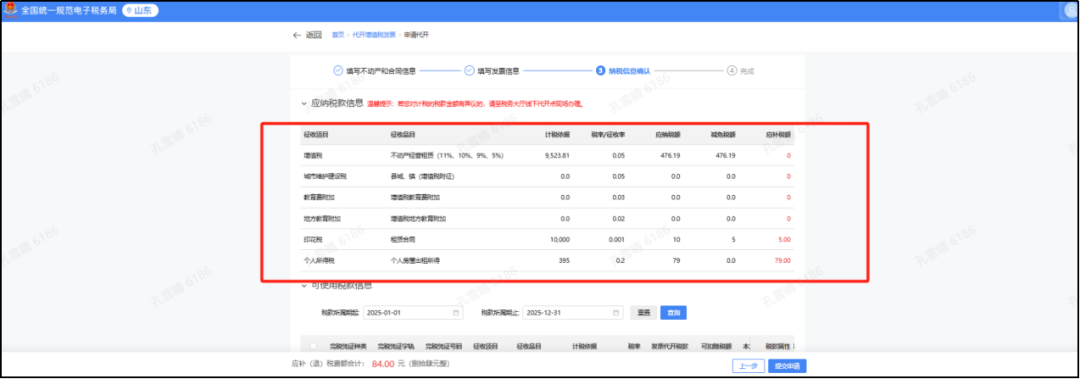Click the red 5.00 amount
The image size is (1080, 379).
785,240
